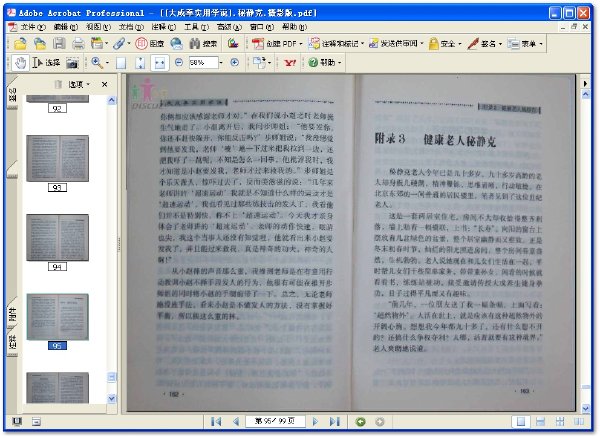
Task: Click the Yahoo Y! toolbar icon
Action: (290, 63)
